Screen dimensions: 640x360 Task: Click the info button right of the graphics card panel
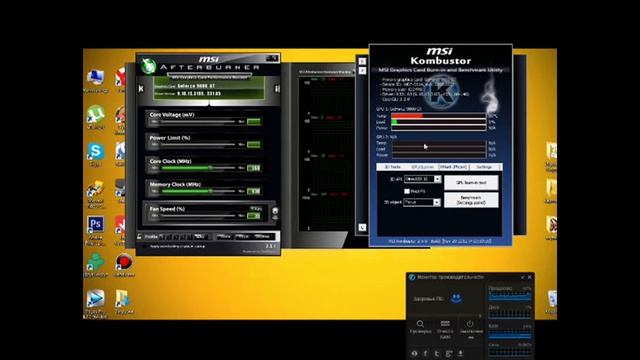tap(277, 89)
